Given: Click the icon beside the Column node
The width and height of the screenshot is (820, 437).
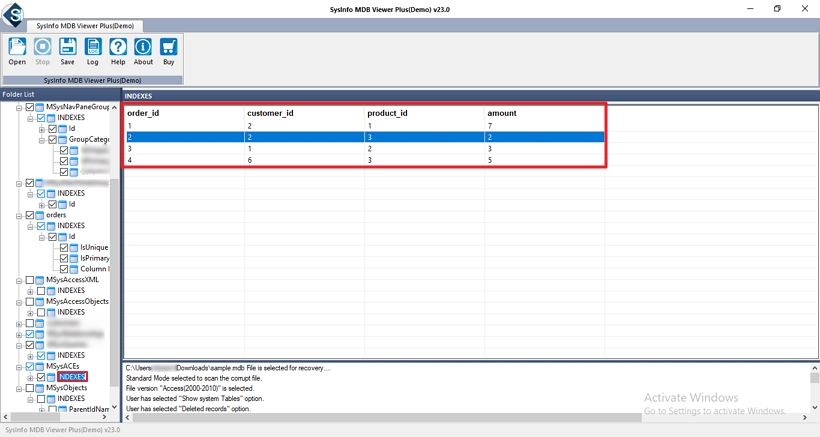Looking at the screenshot, I should [x=74, y=269].
